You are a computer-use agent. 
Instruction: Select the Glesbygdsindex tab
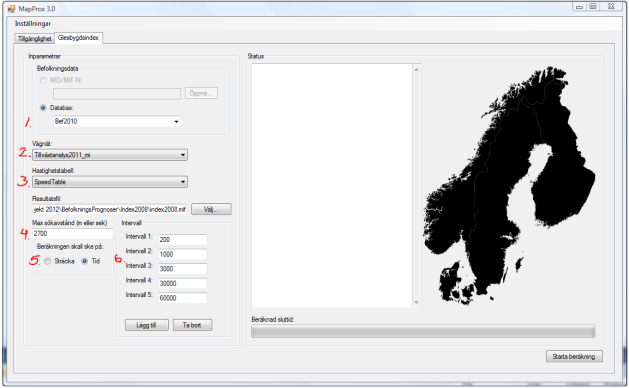tap(78, 38)
